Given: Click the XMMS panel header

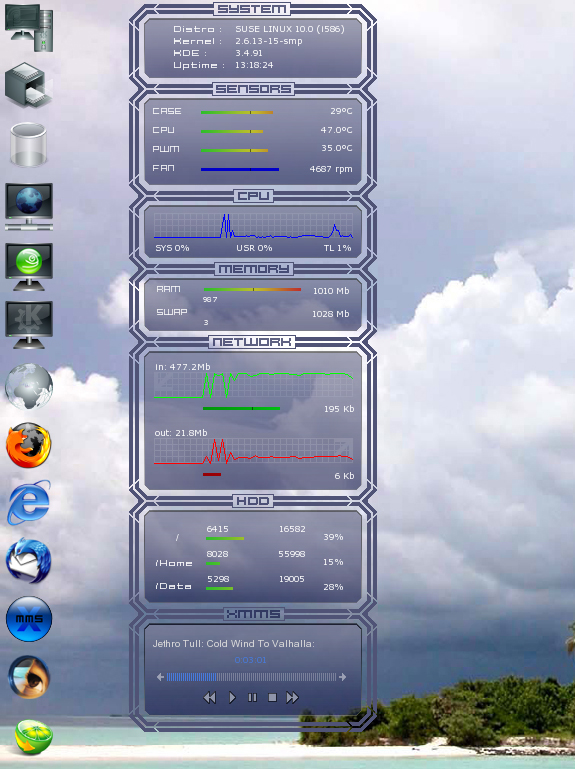Looking at the screenshot, I should pos(253,614).
